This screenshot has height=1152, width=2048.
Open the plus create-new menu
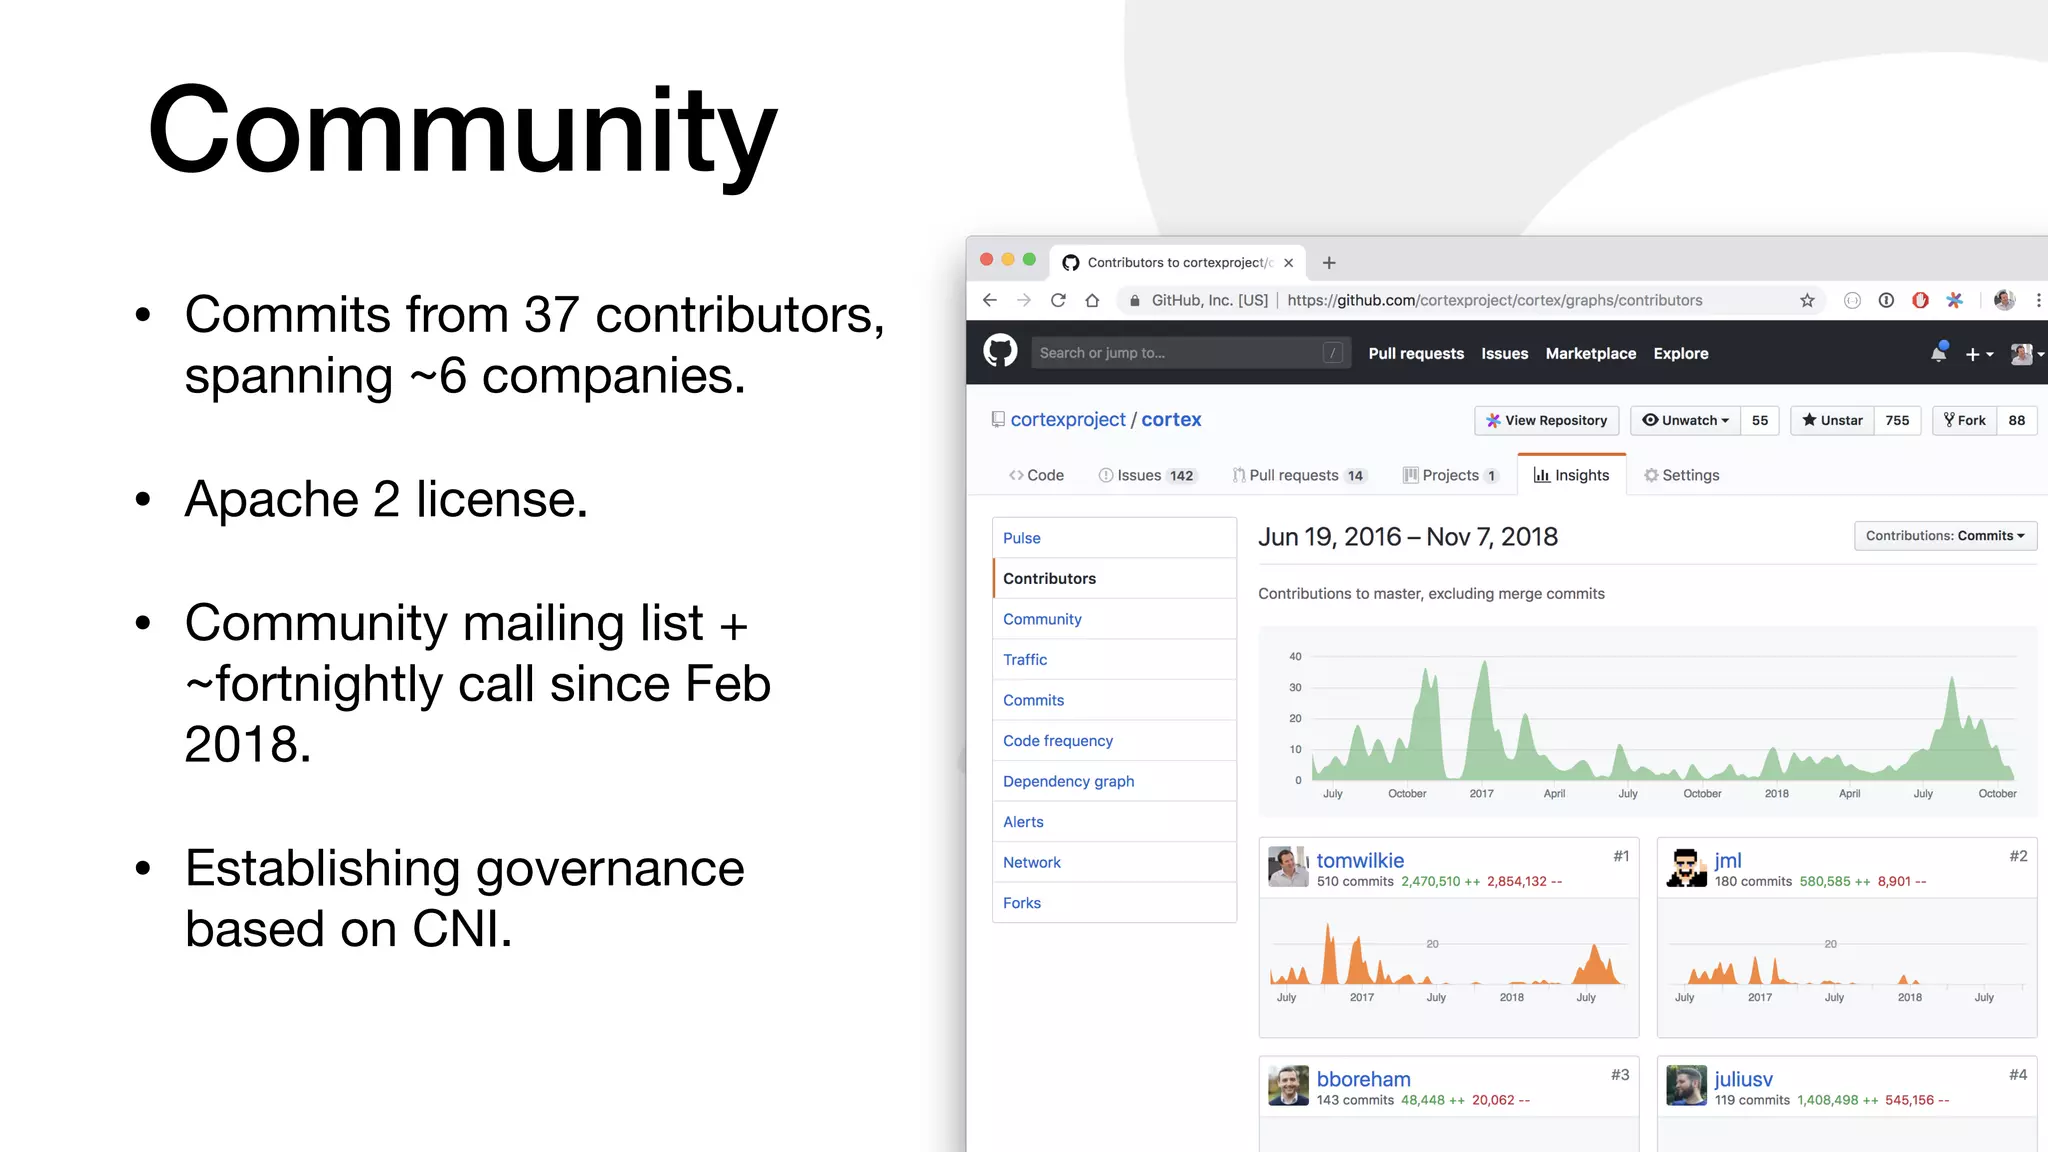(x=1979, y=354)
